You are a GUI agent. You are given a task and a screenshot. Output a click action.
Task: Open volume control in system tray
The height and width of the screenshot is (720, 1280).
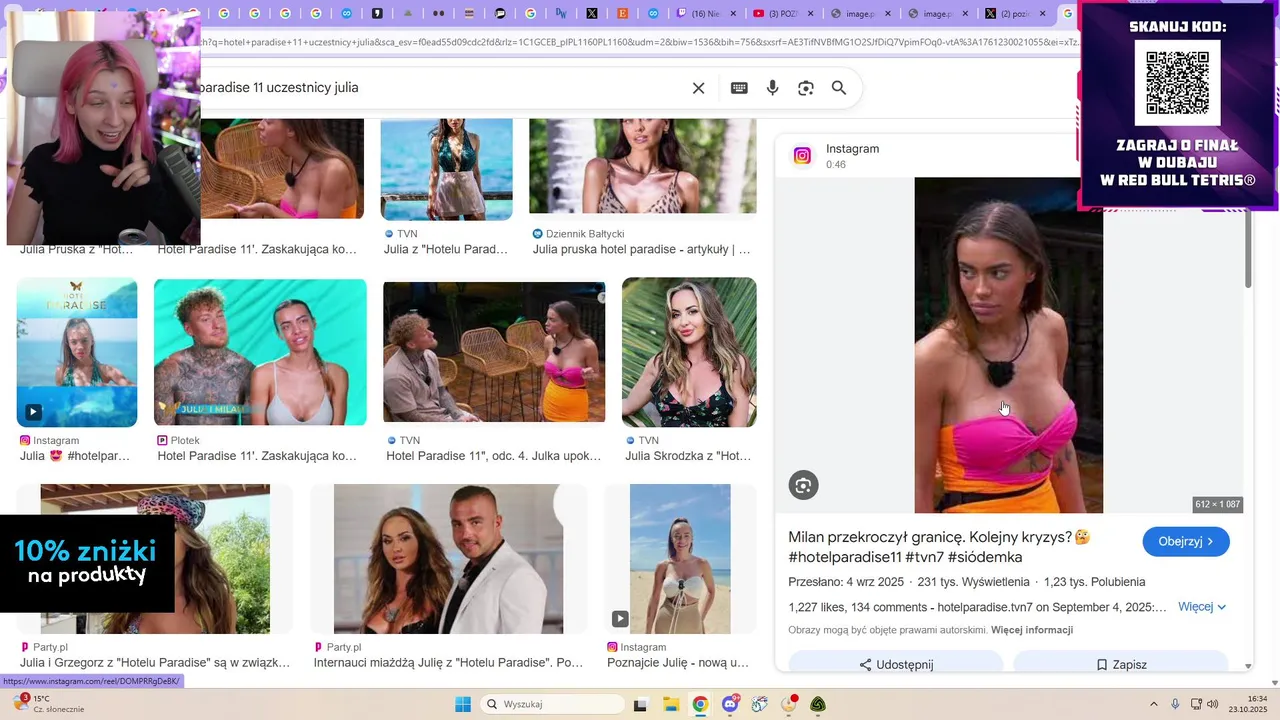pos(1212,704)
